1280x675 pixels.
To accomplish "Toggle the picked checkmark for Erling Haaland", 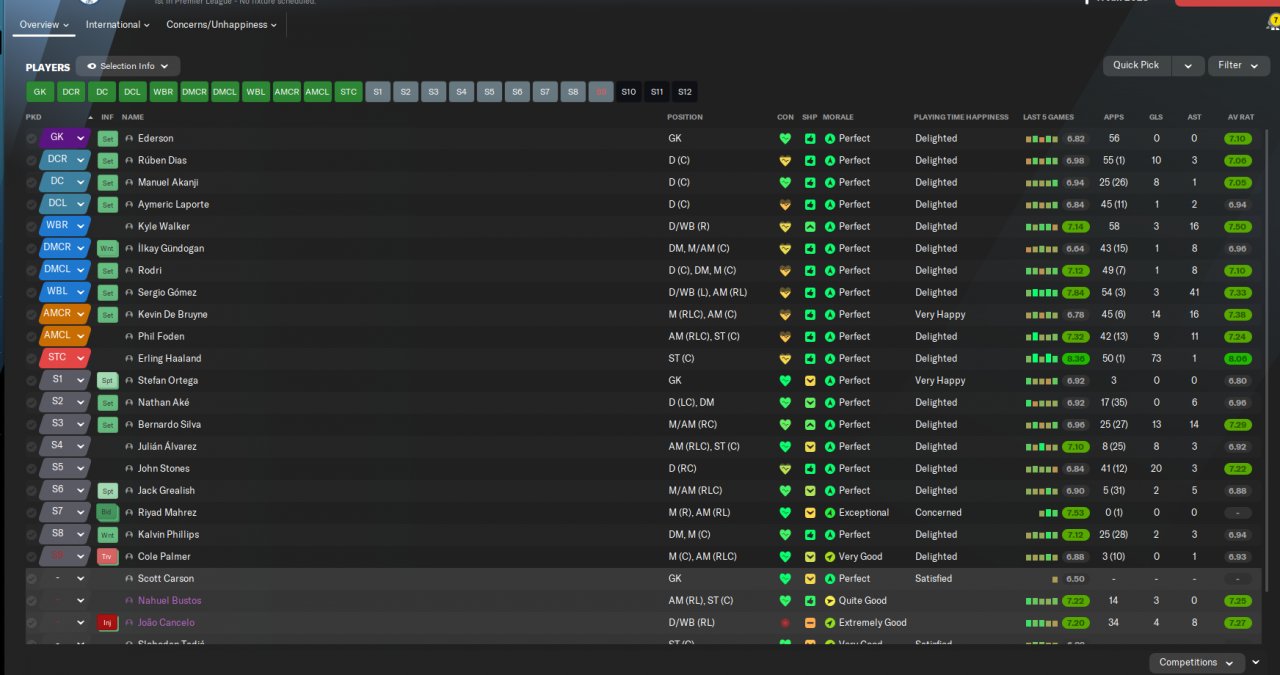I will coord(31,358).
